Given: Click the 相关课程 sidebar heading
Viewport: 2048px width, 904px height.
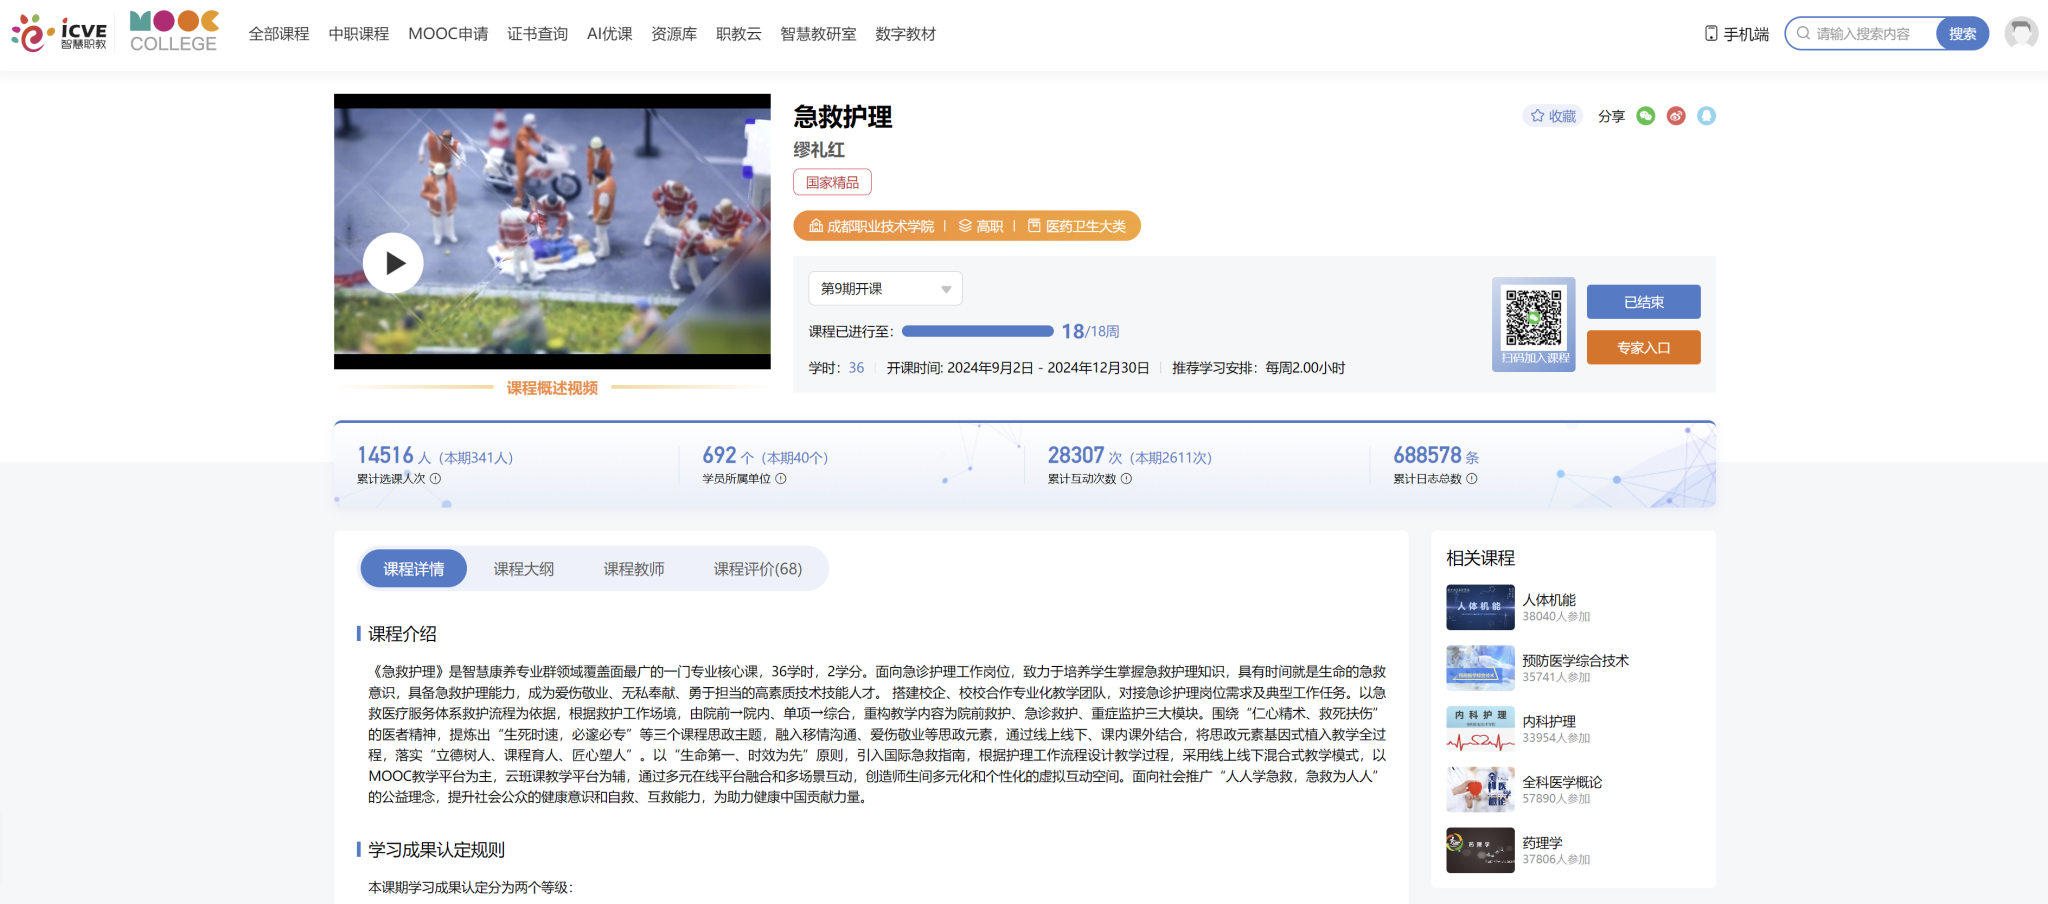Looking at the screenshot, I should (1480, 558).
